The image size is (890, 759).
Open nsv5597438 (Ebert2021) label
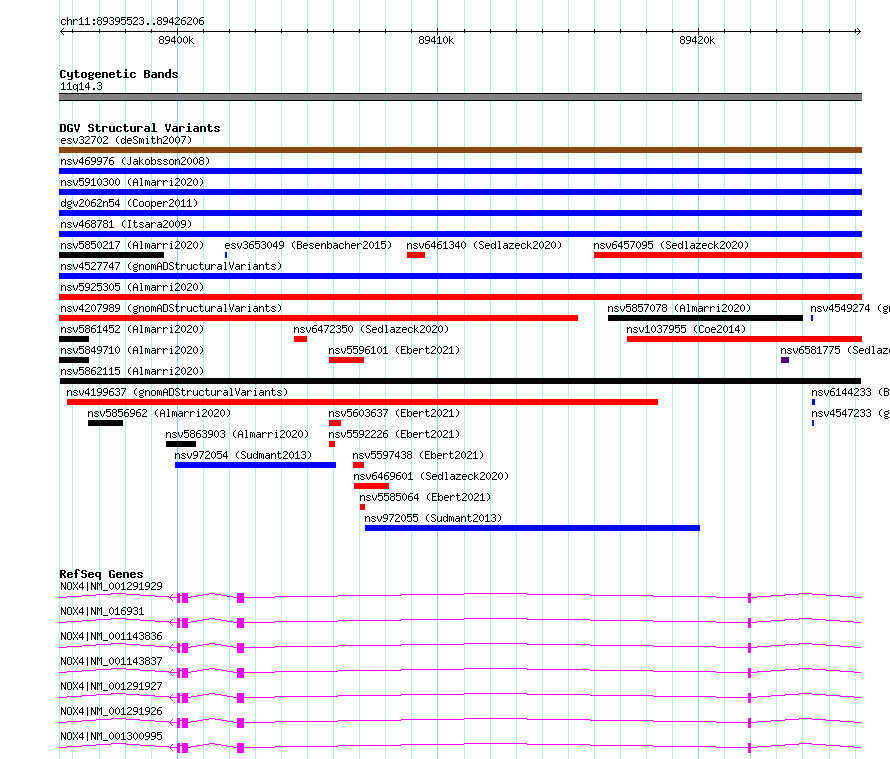[x=418, y=455]
